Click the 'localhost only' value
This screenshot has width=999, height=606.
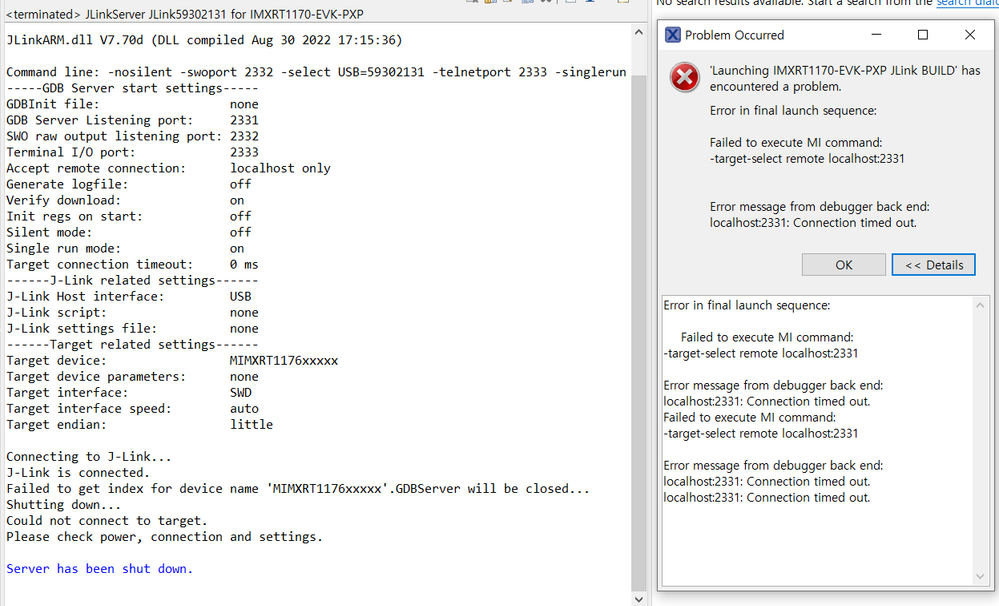[280, 168]
